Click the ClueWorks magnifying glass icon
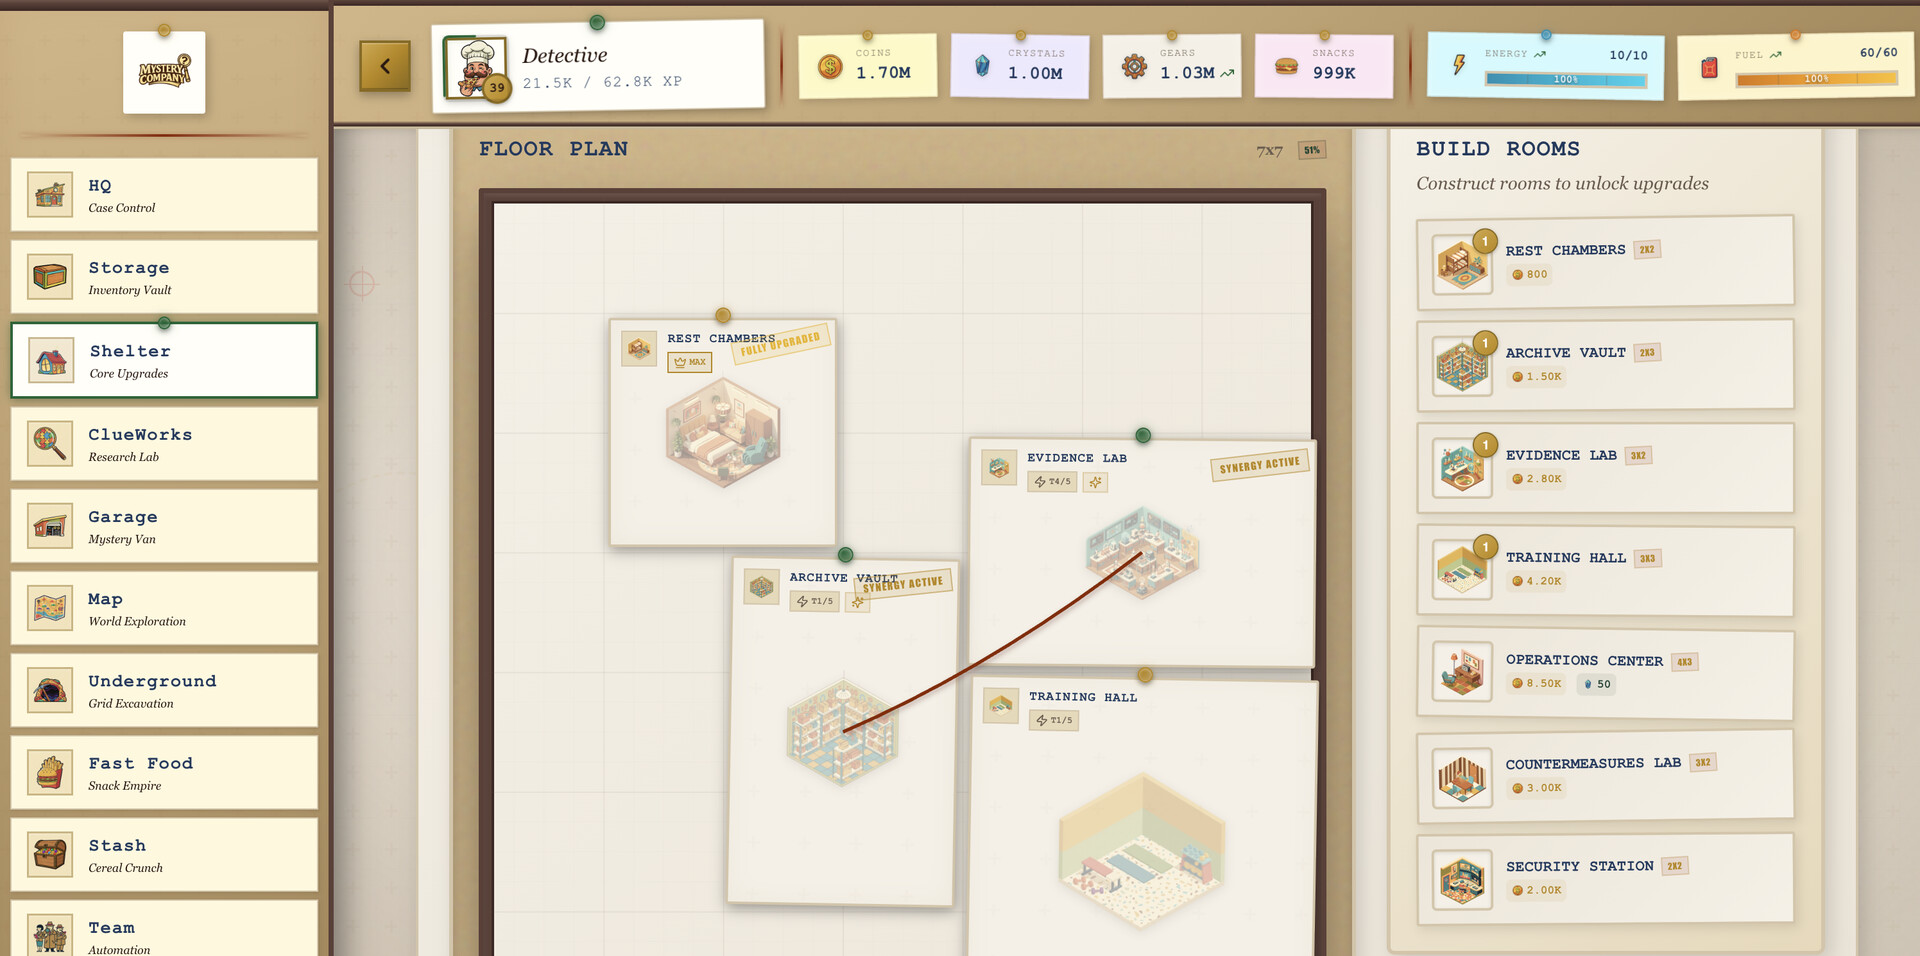The width and height of the screenshot is (1920, 956). 49,443
